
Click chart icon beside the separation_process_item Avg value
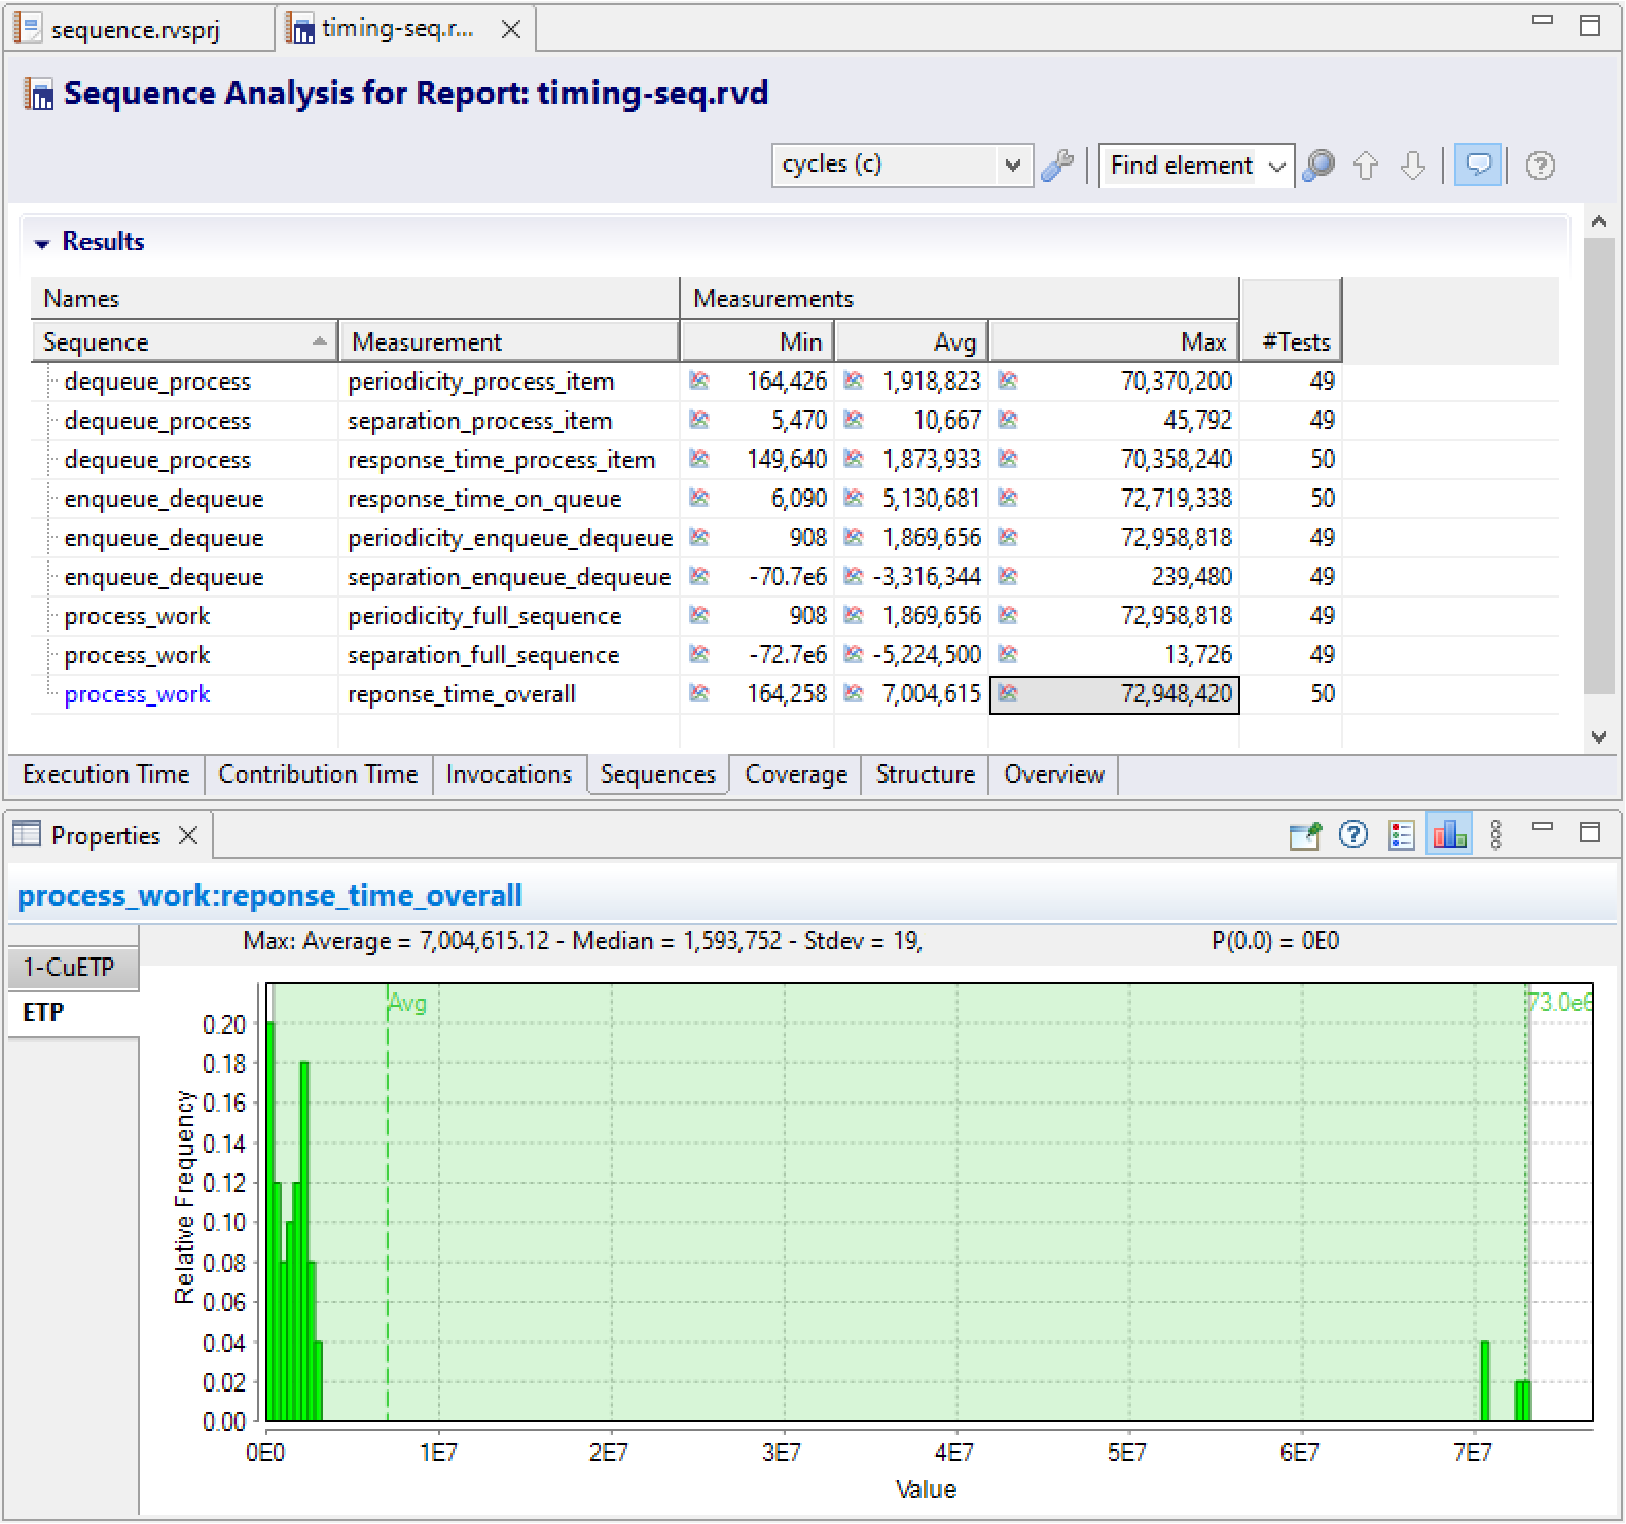(853, 419)
